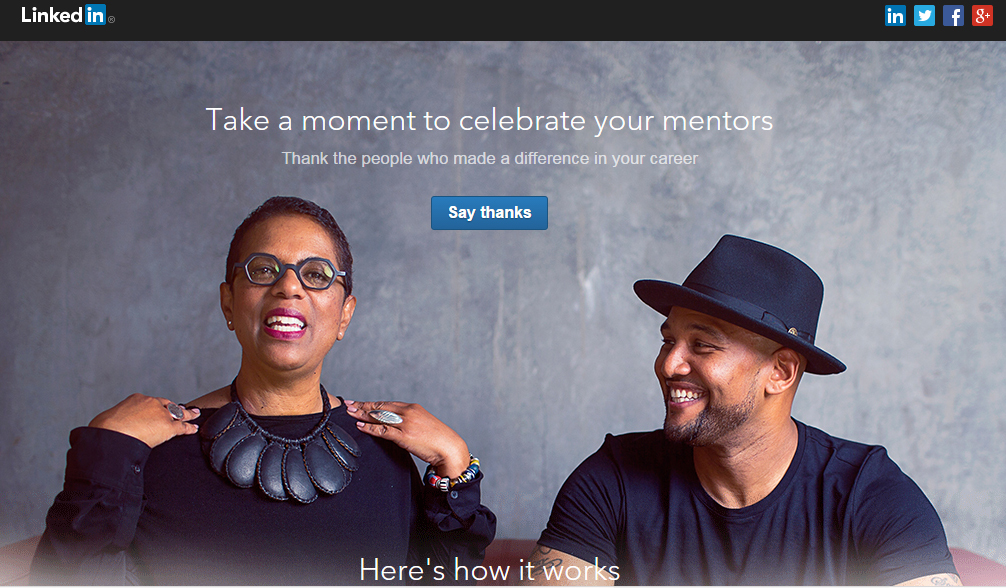Click the man's black fedora hat

click(x=738, y=300)
